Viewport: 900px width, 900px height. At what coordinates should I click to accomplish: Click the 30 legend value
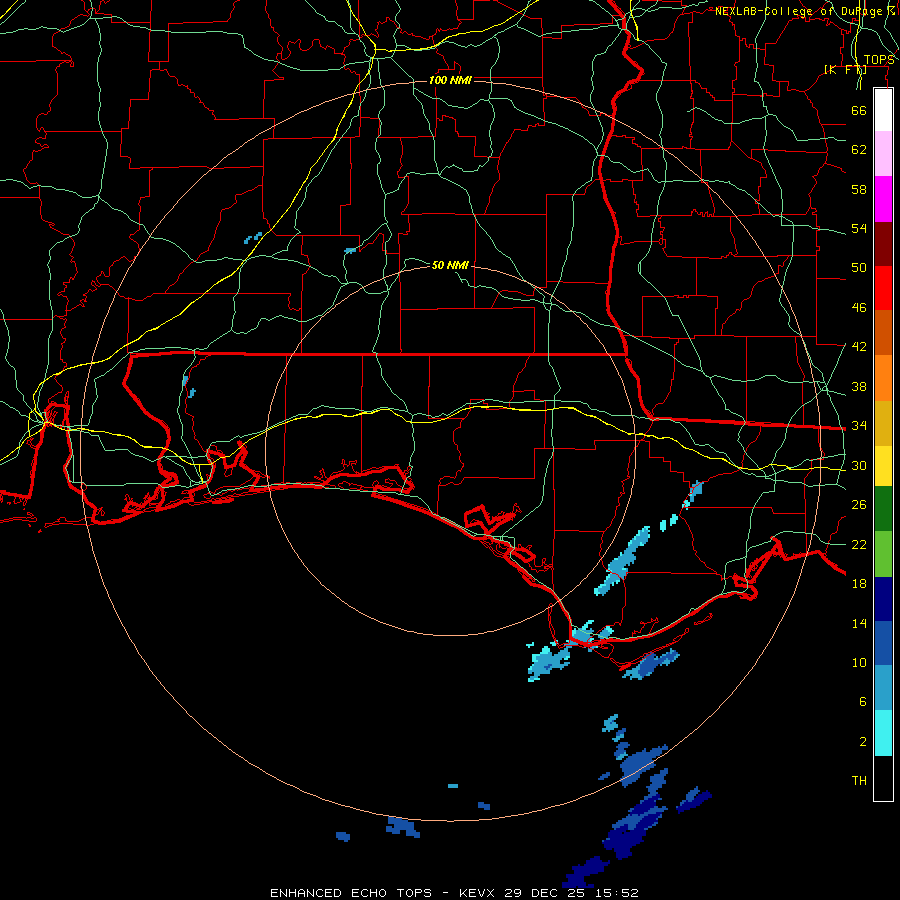tap(859, 465)
